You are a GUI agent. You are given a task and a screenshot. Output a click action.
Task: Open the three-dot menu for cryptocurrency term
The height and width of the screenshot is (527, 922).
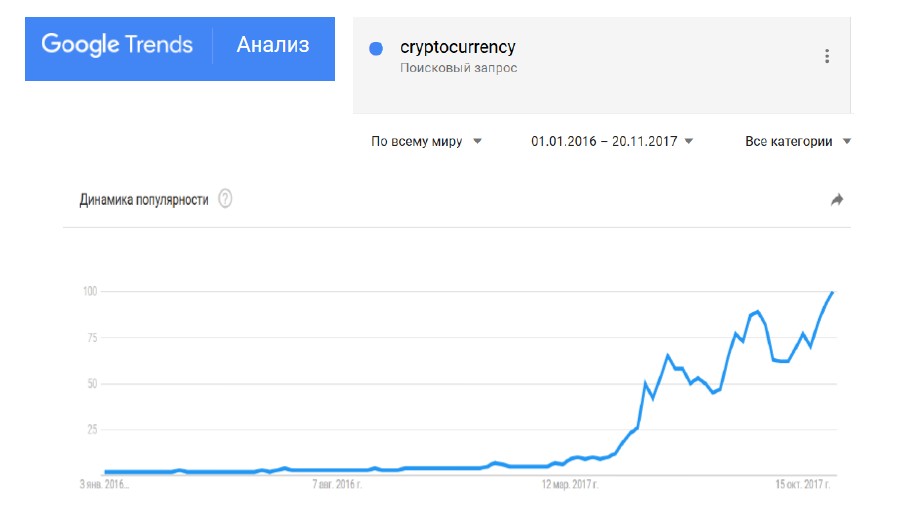pyautogui.click(x=827, y=56)
